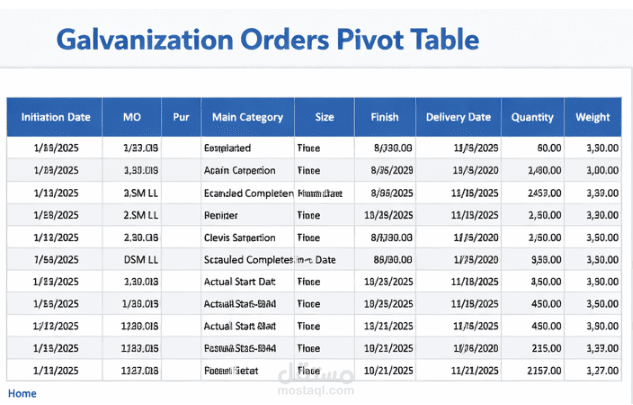Click the Galvanization Orders Pivot Table title
Image resolution: width=633 pixels, height=405 pixels.
click(x=268, y=40)
